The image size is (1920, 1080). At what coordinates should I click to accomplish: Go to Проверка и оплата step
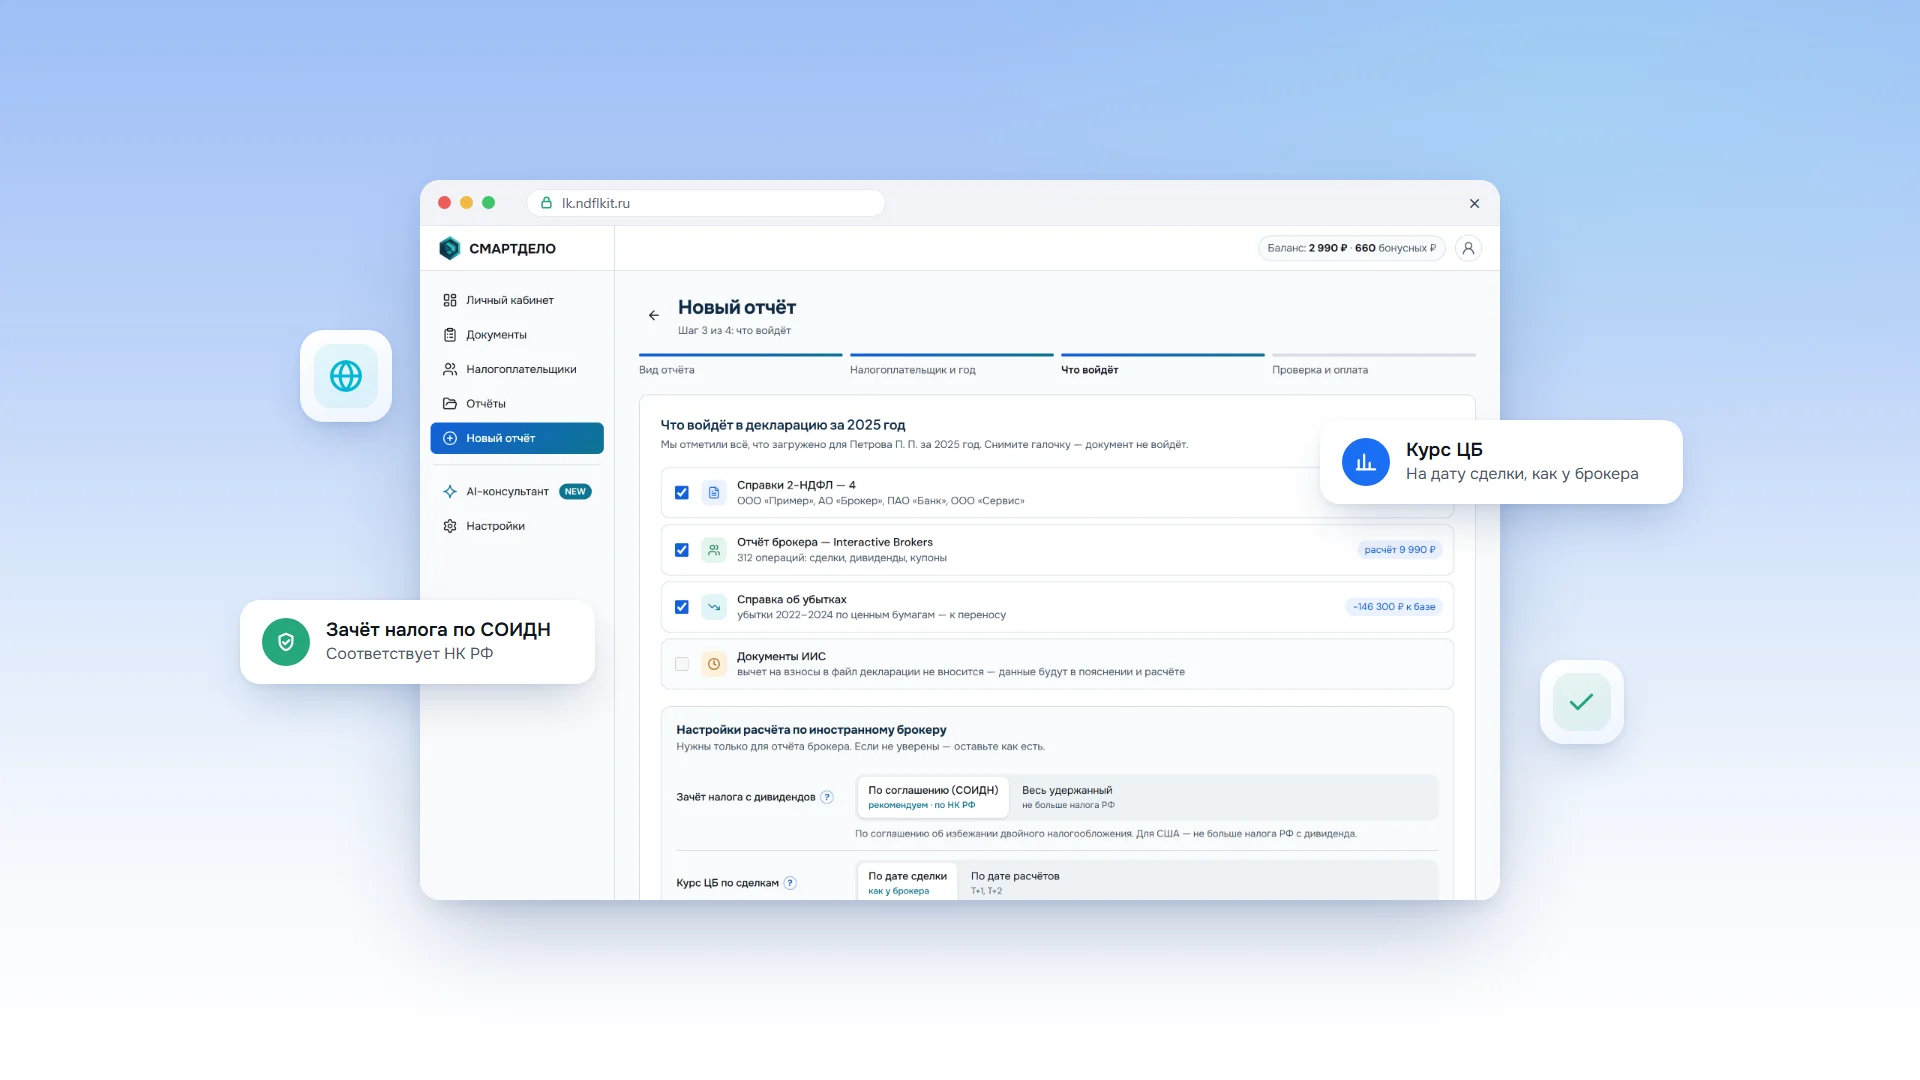tap(1374, 365)
